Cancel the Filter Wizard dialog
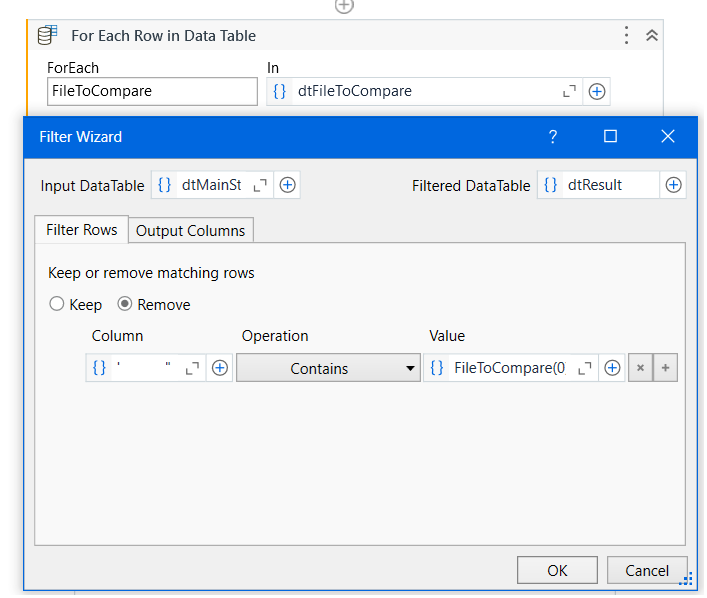Screen dimensions: 707x598 coord(646,570)
